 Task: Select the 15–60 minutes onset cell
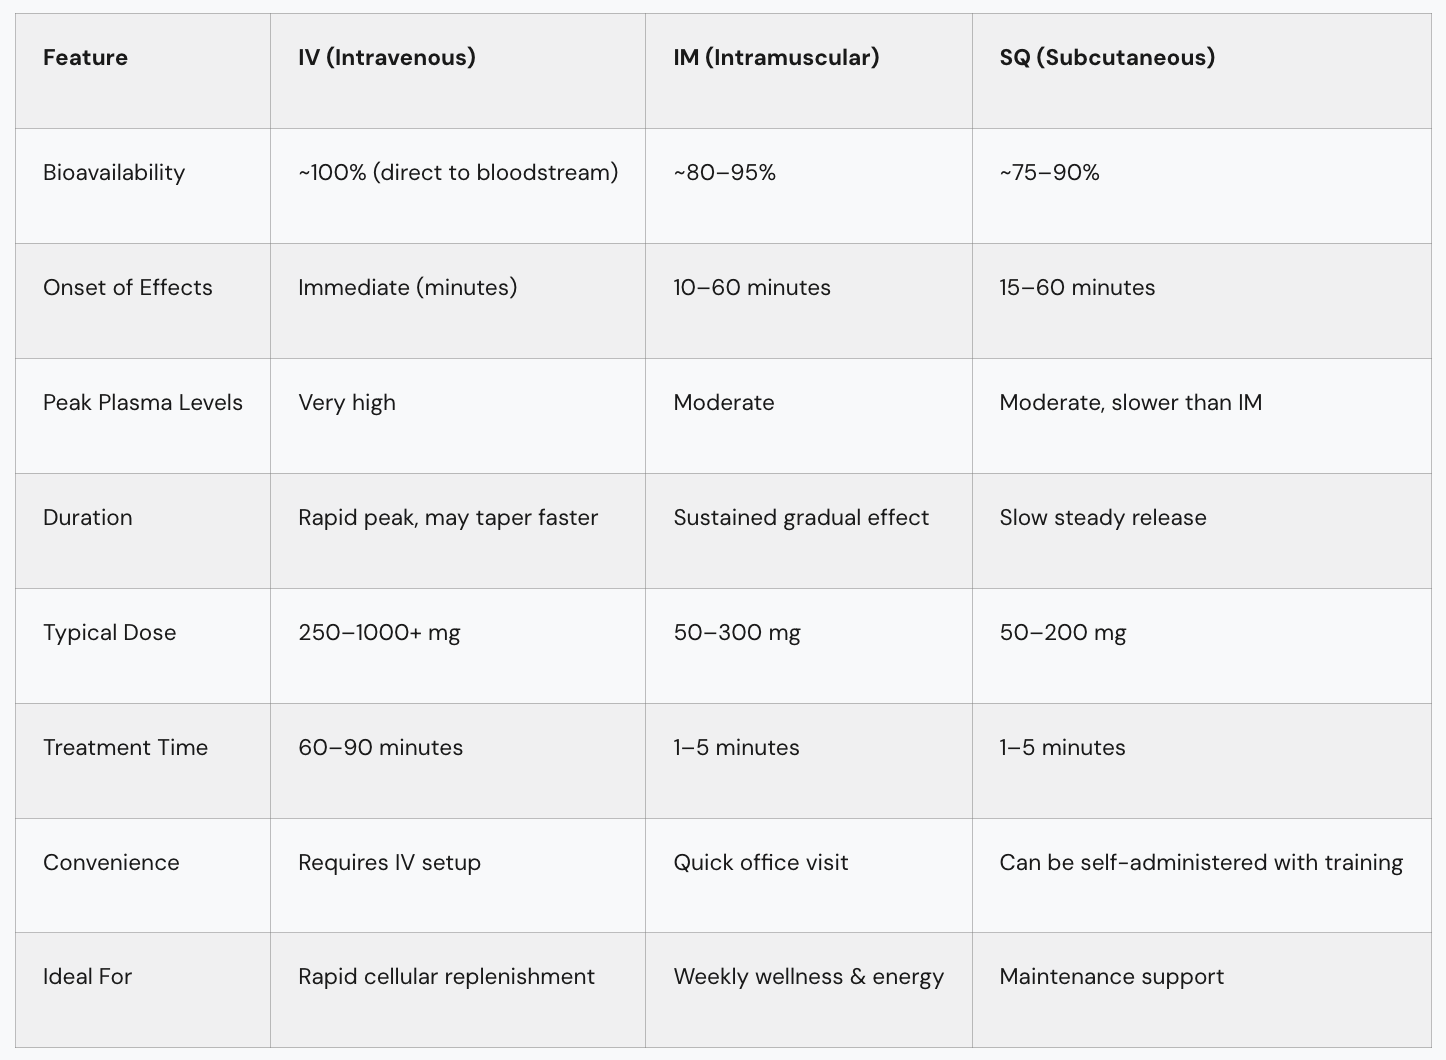tap(1077, 288)
